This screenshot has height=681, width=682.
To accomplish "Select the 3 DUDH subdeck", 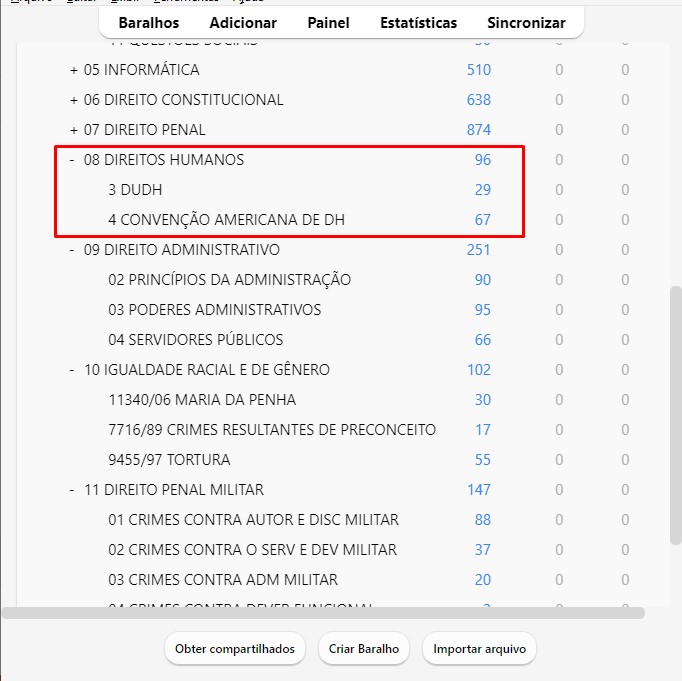I will [x=135, y=190].
